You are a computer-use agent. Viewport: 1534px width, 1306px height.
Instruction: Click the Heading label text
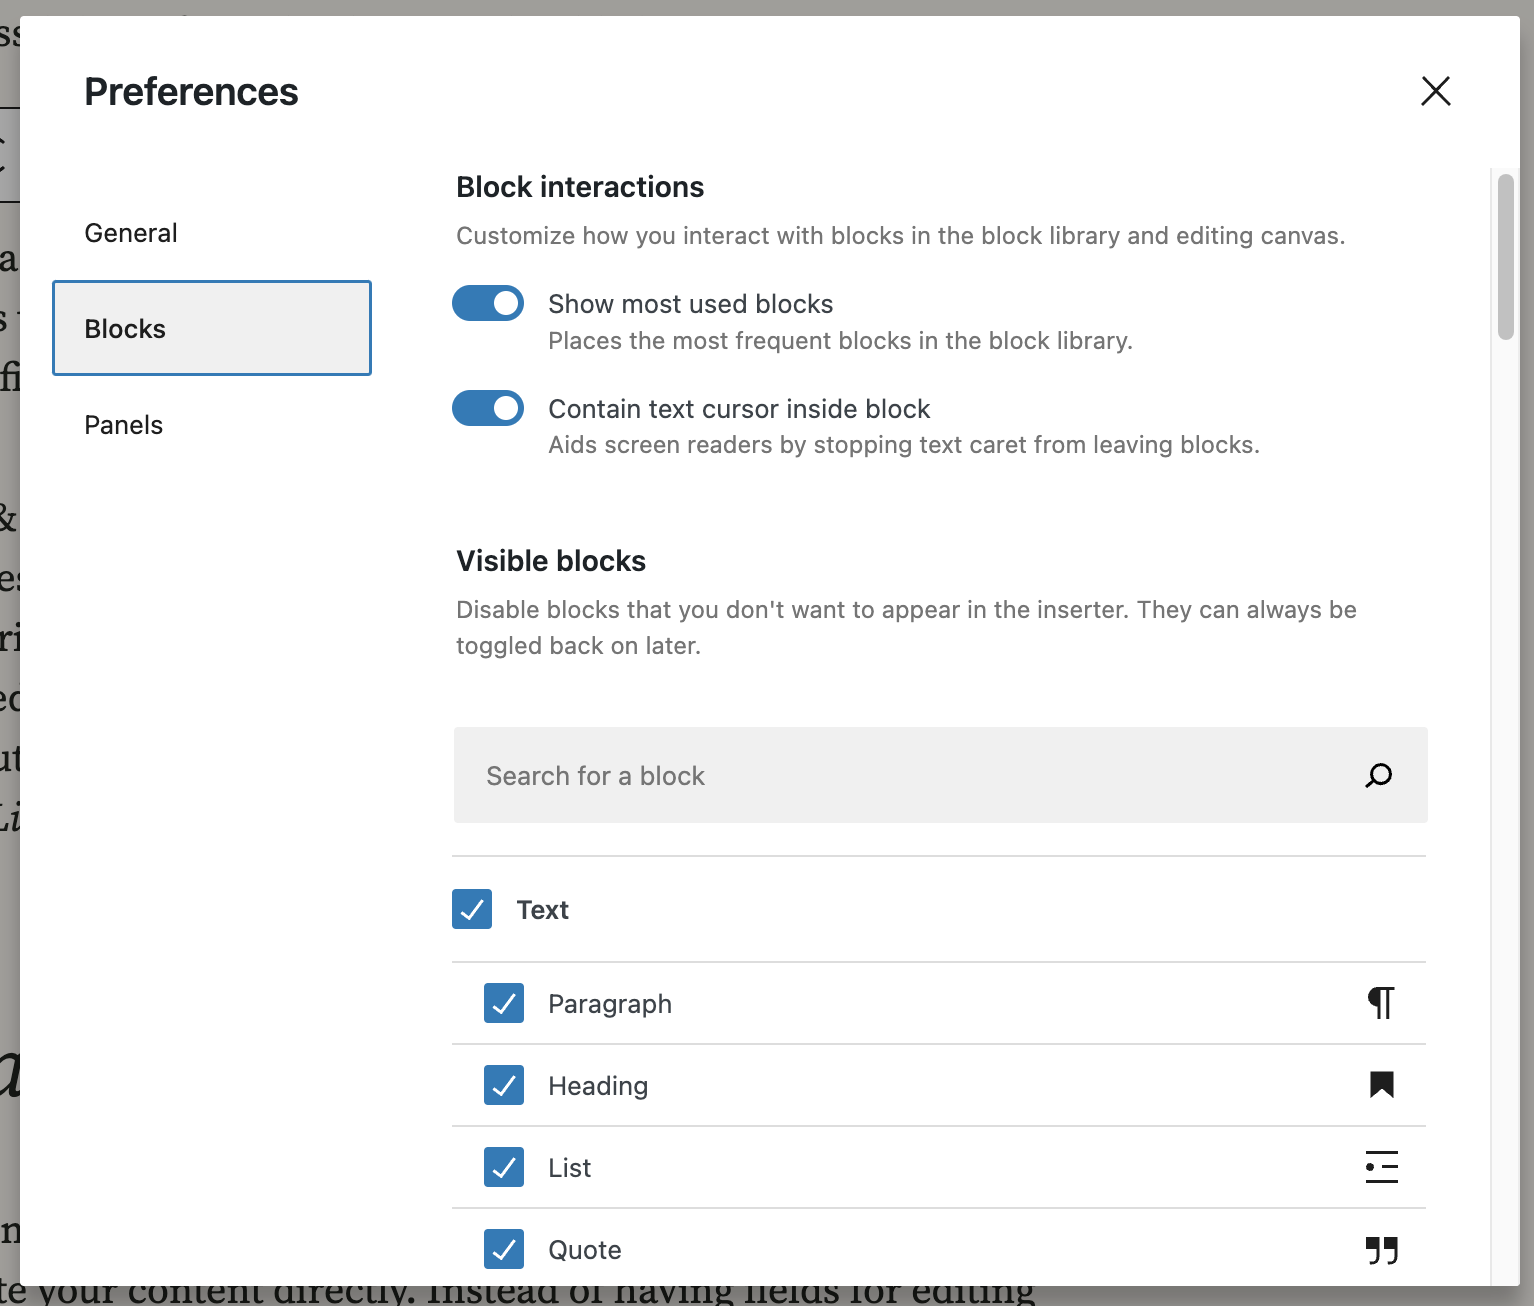pyautogui.click(x=598, y=1086)
